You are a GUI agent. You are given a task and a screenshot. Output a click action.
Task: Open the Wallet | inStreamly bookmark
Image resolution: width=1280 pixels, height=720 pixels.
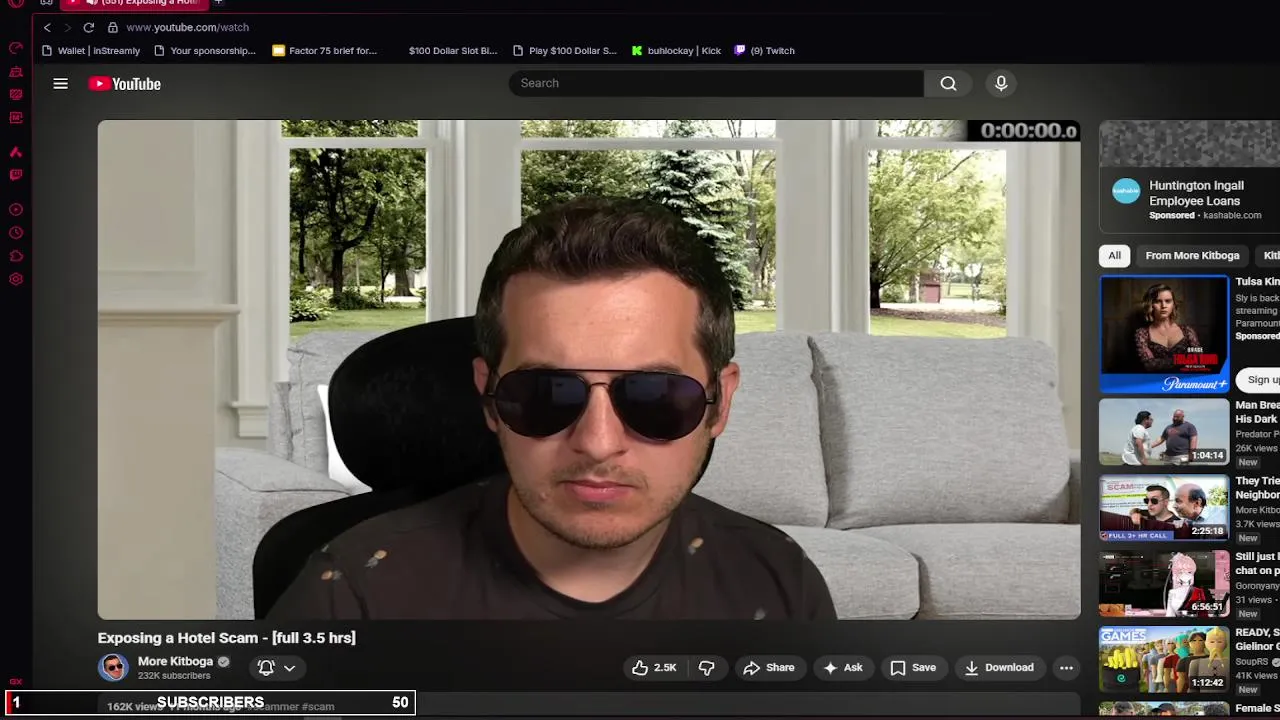91,51
